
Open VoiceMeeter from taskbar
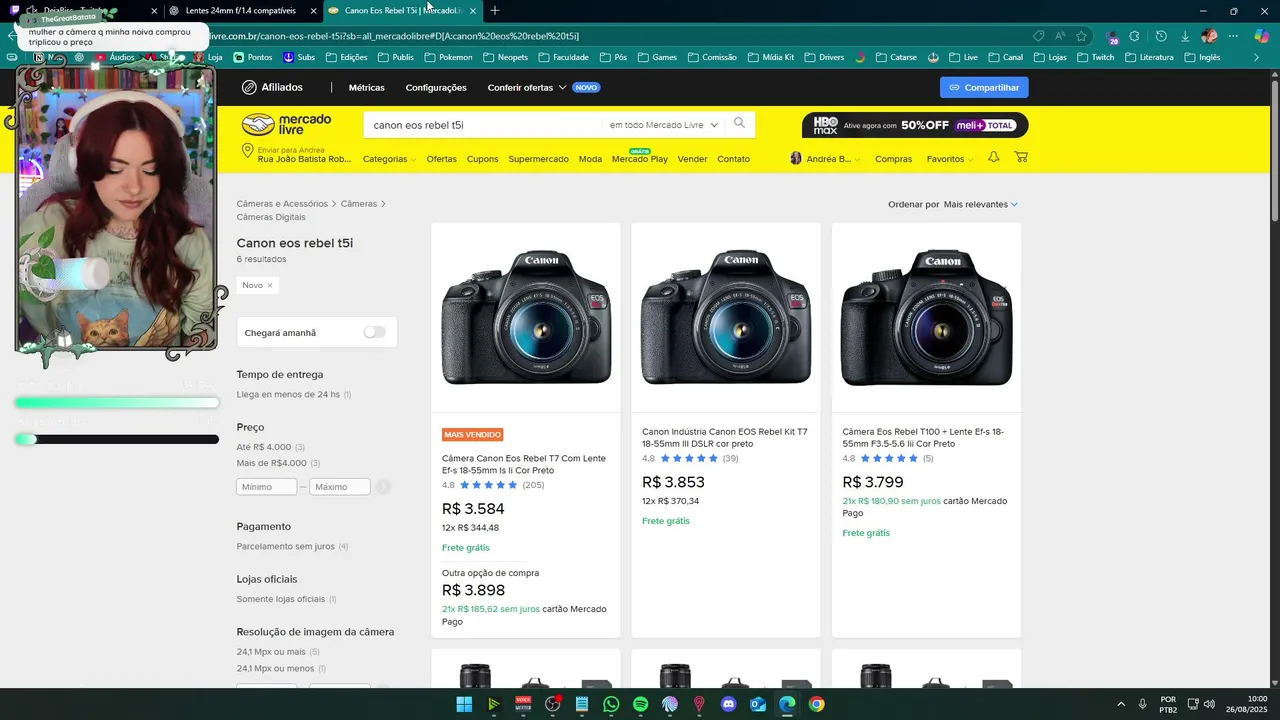[523, 704]
